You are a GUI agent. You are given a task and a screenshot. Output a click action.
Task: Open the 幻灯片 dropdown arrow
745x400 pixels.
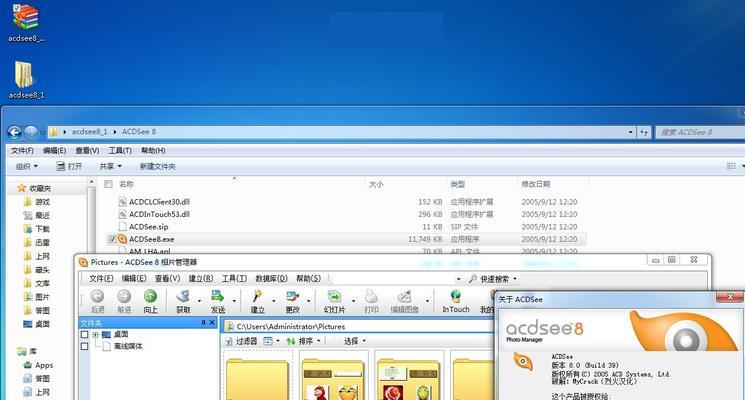[x=353, y=301]
